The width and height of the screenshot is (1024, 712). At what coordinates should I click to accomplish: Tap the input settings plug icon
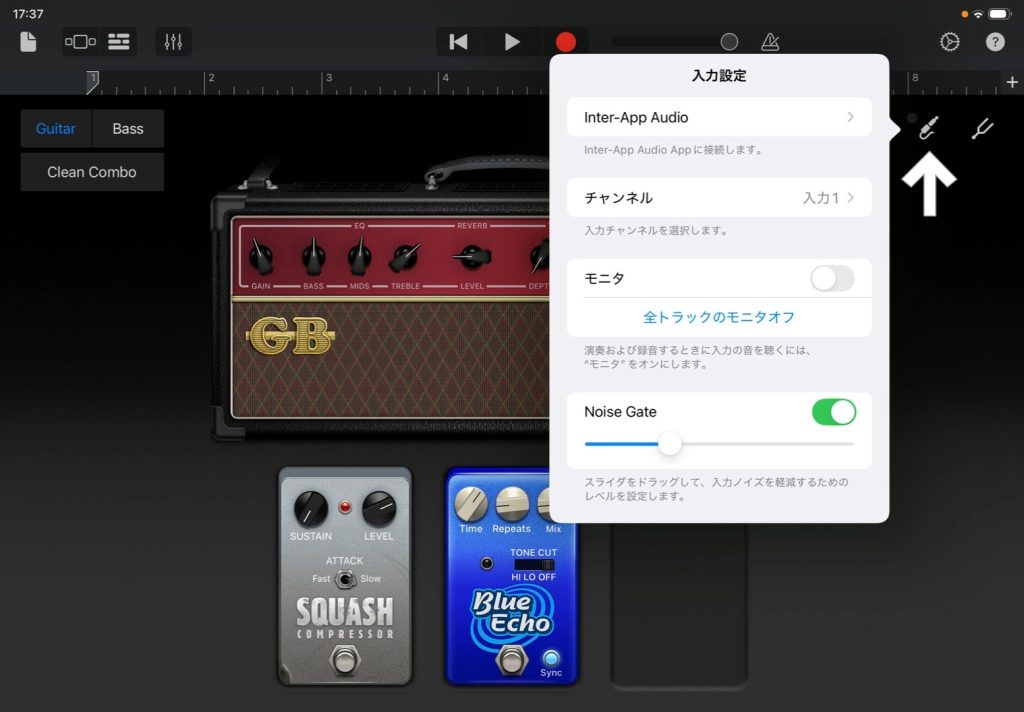pyautogui.click(x=929, y=128)
